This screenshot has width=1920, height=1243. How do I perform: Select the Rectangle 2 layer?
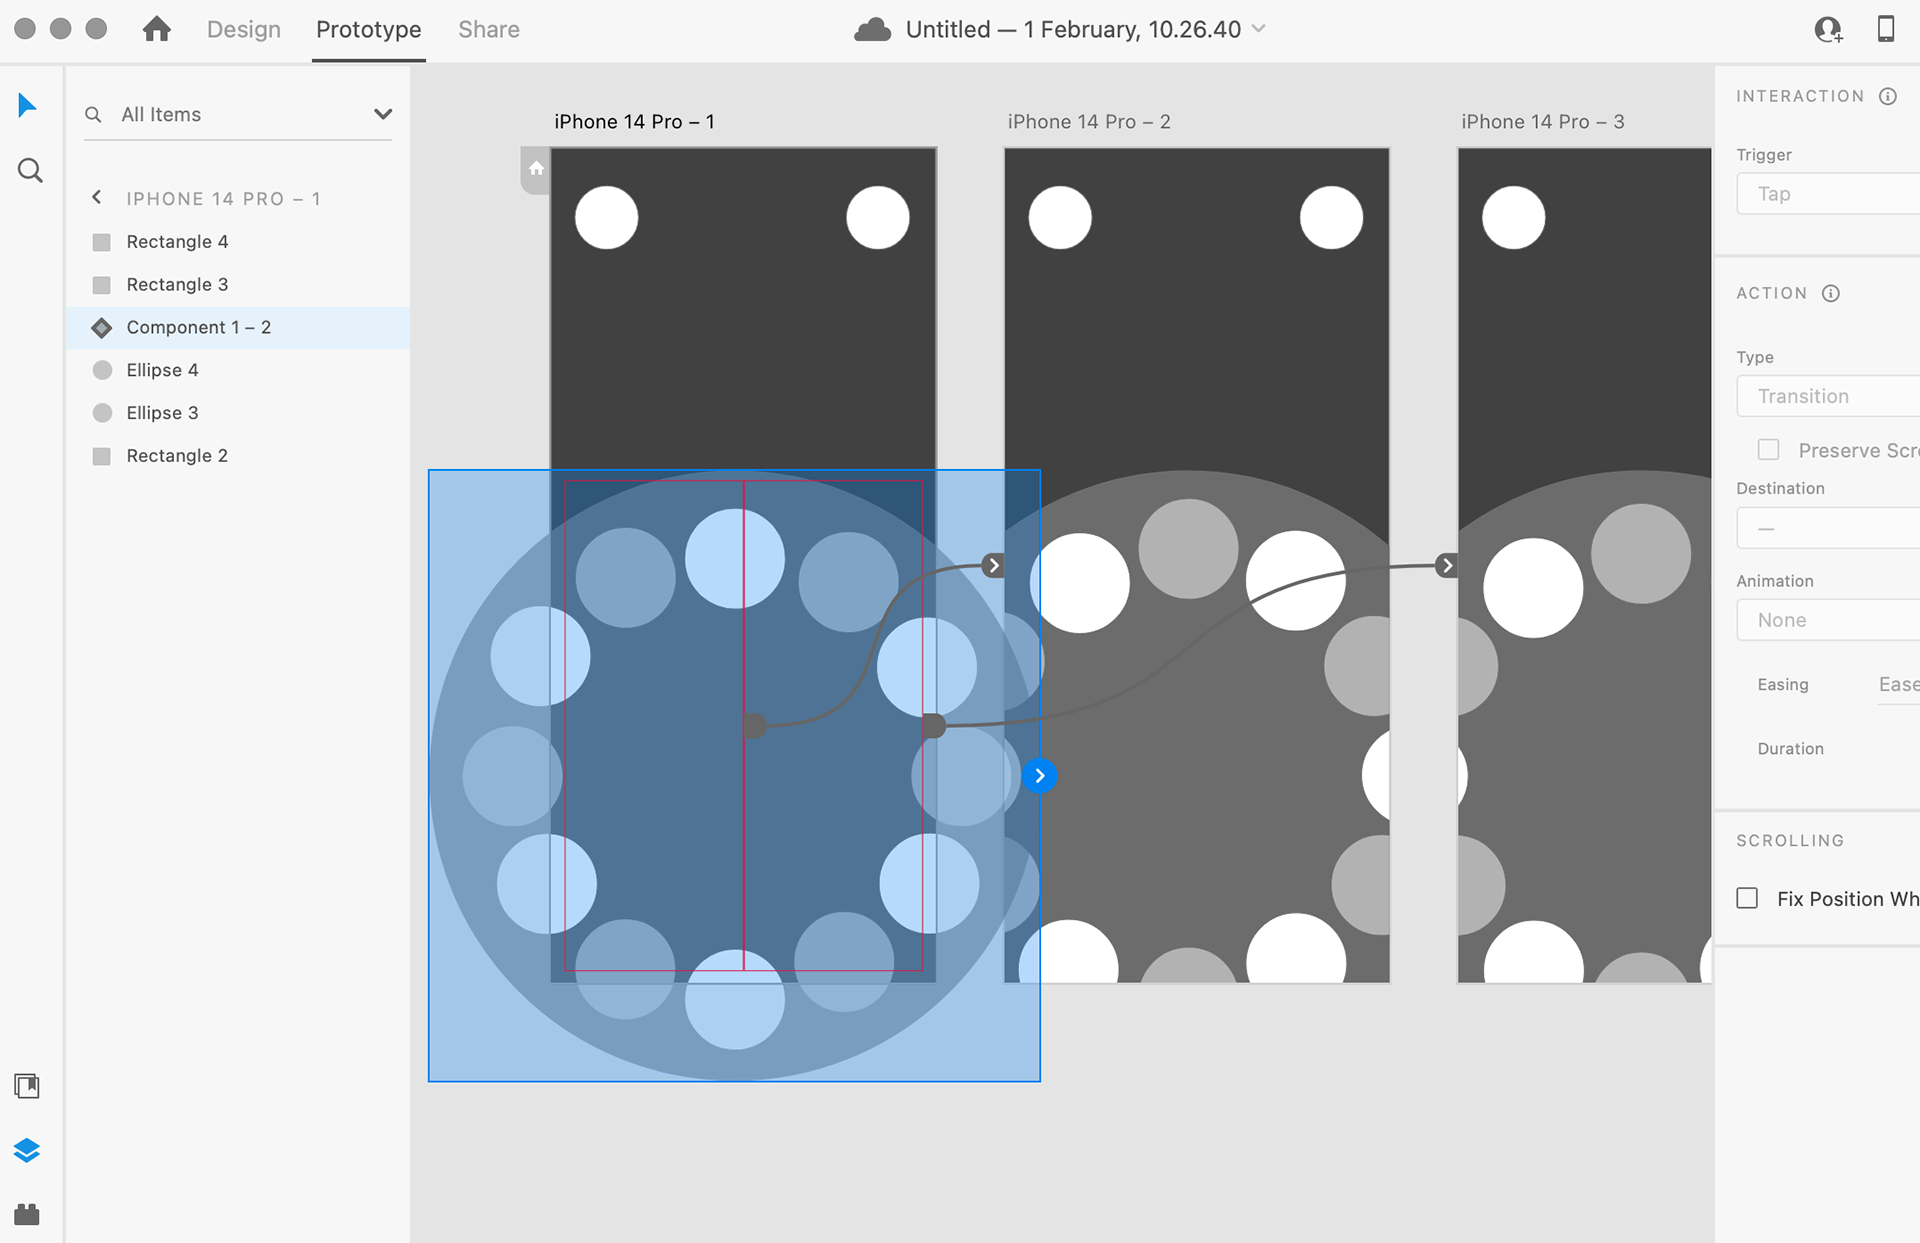click(x=238, y=456)
